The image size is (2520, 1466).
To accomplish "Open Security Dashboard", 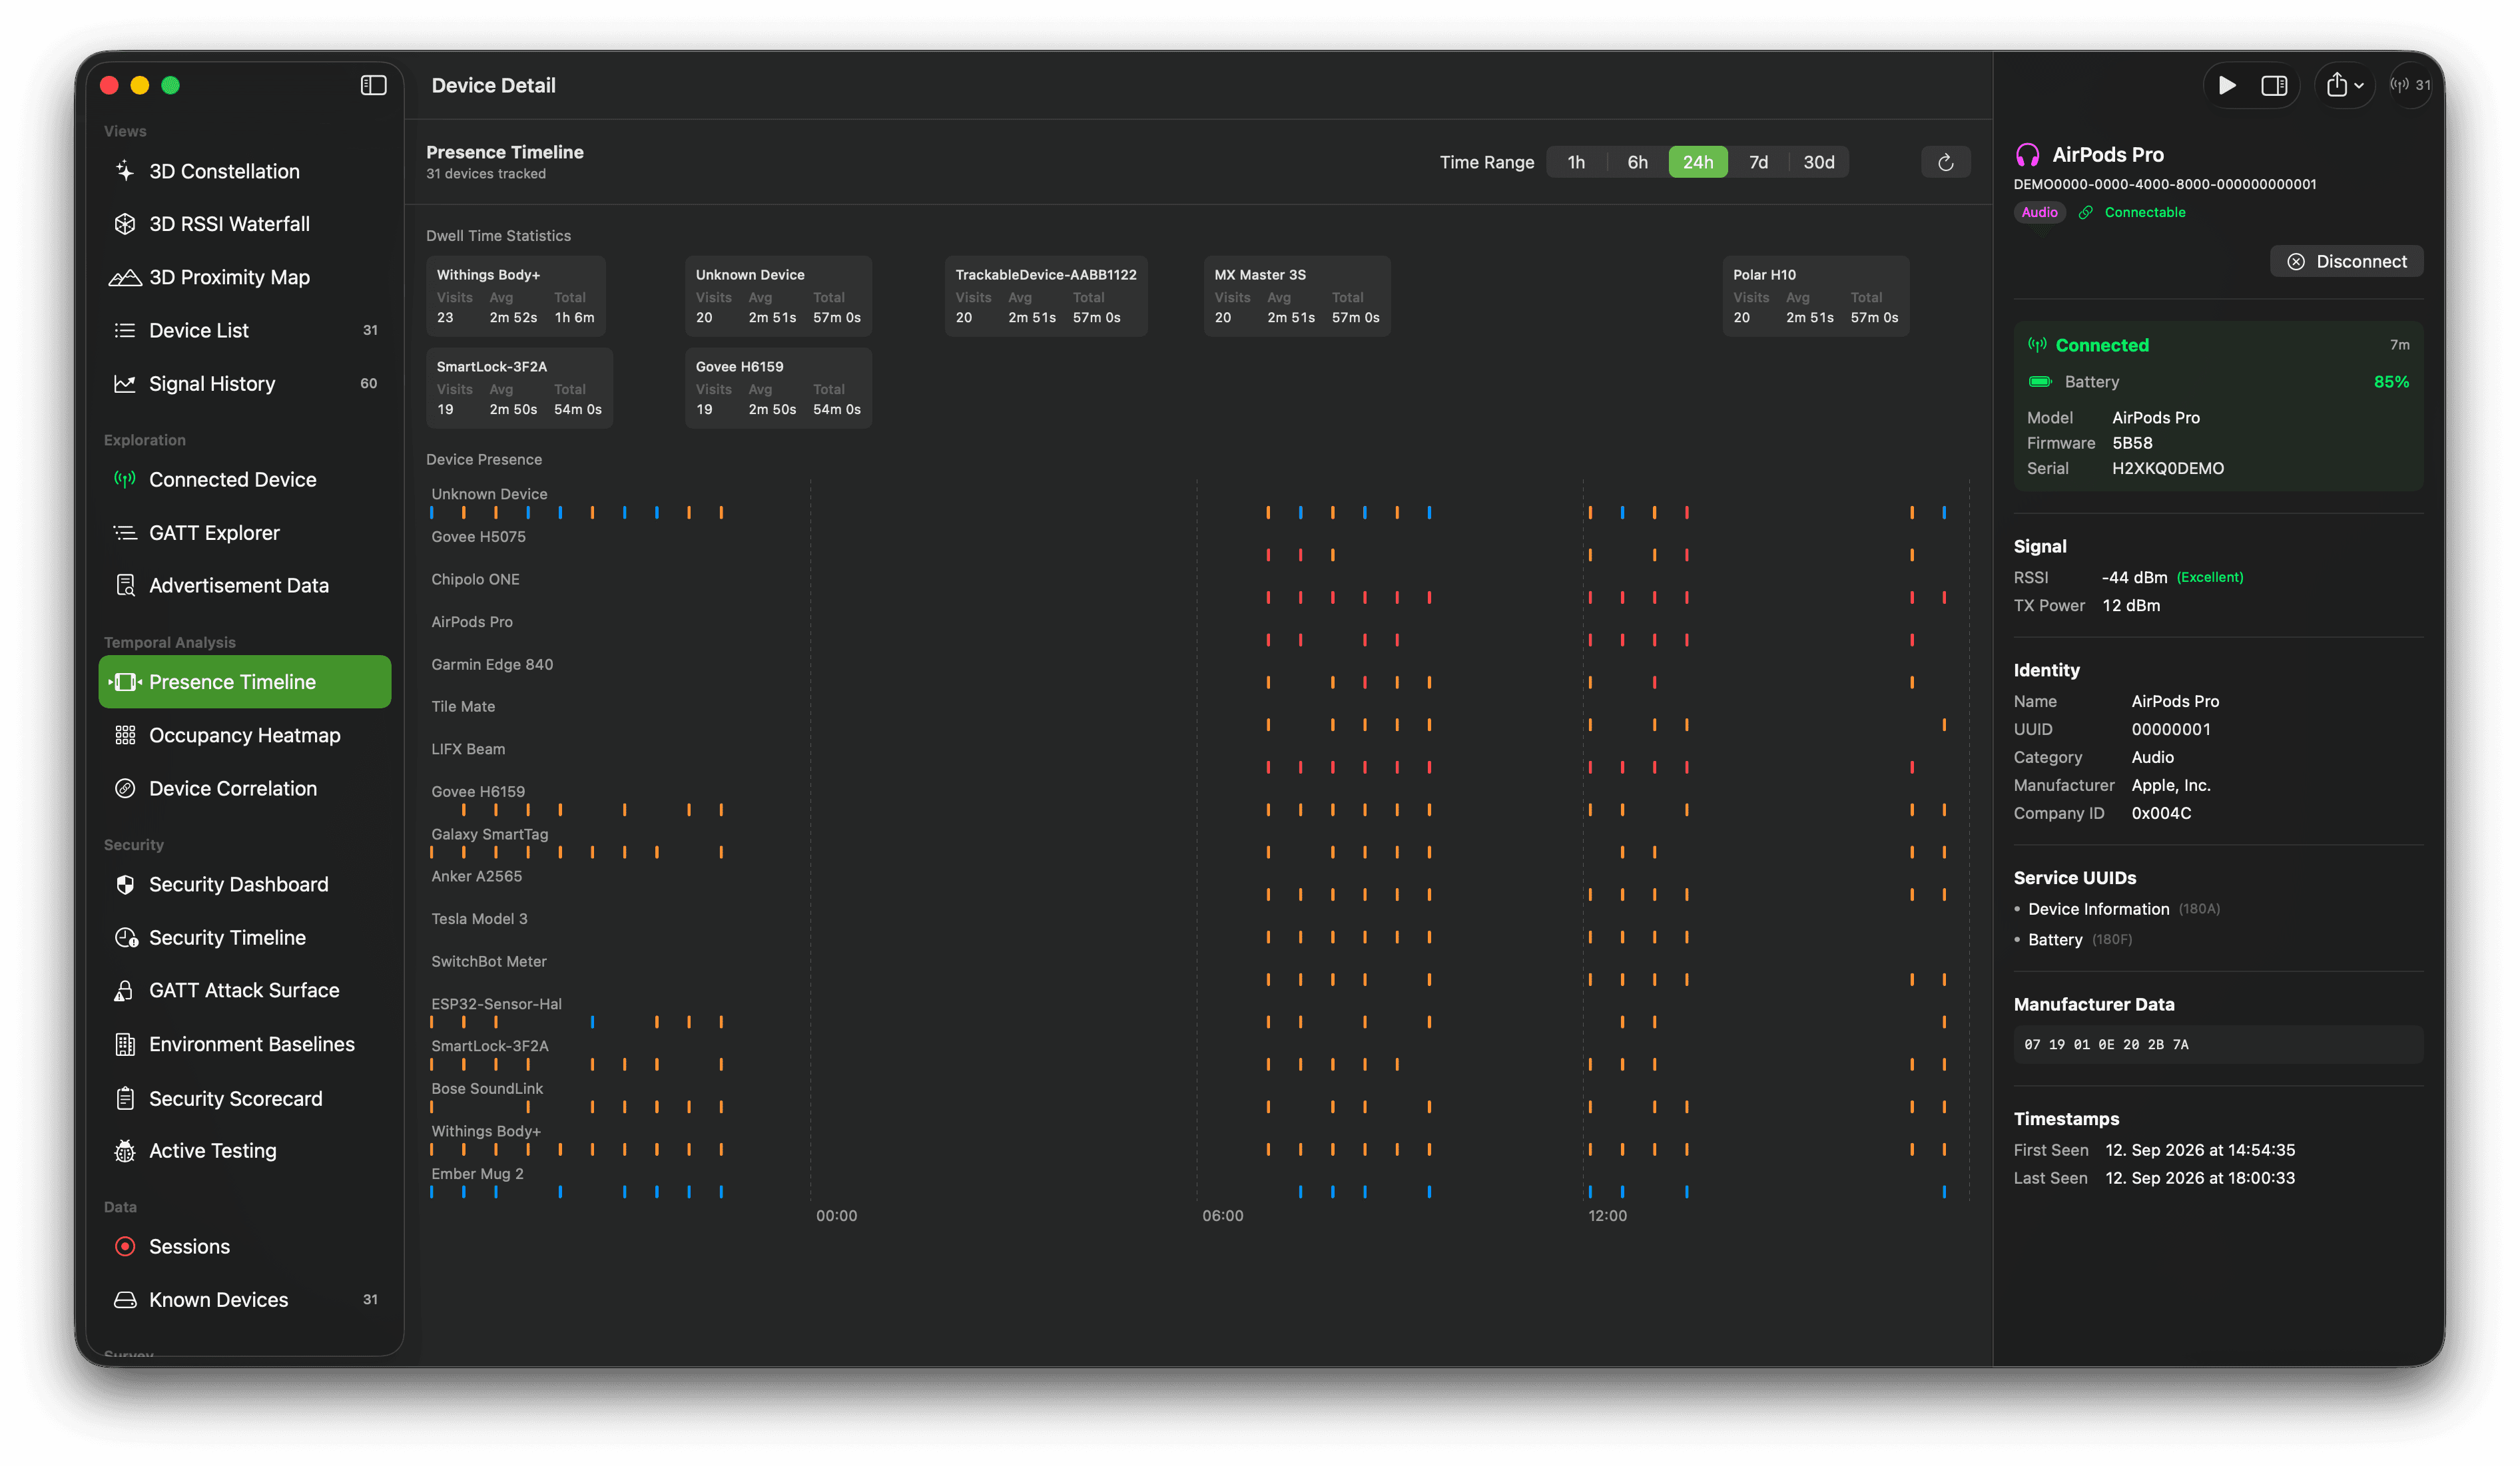I will pos(244,884).
